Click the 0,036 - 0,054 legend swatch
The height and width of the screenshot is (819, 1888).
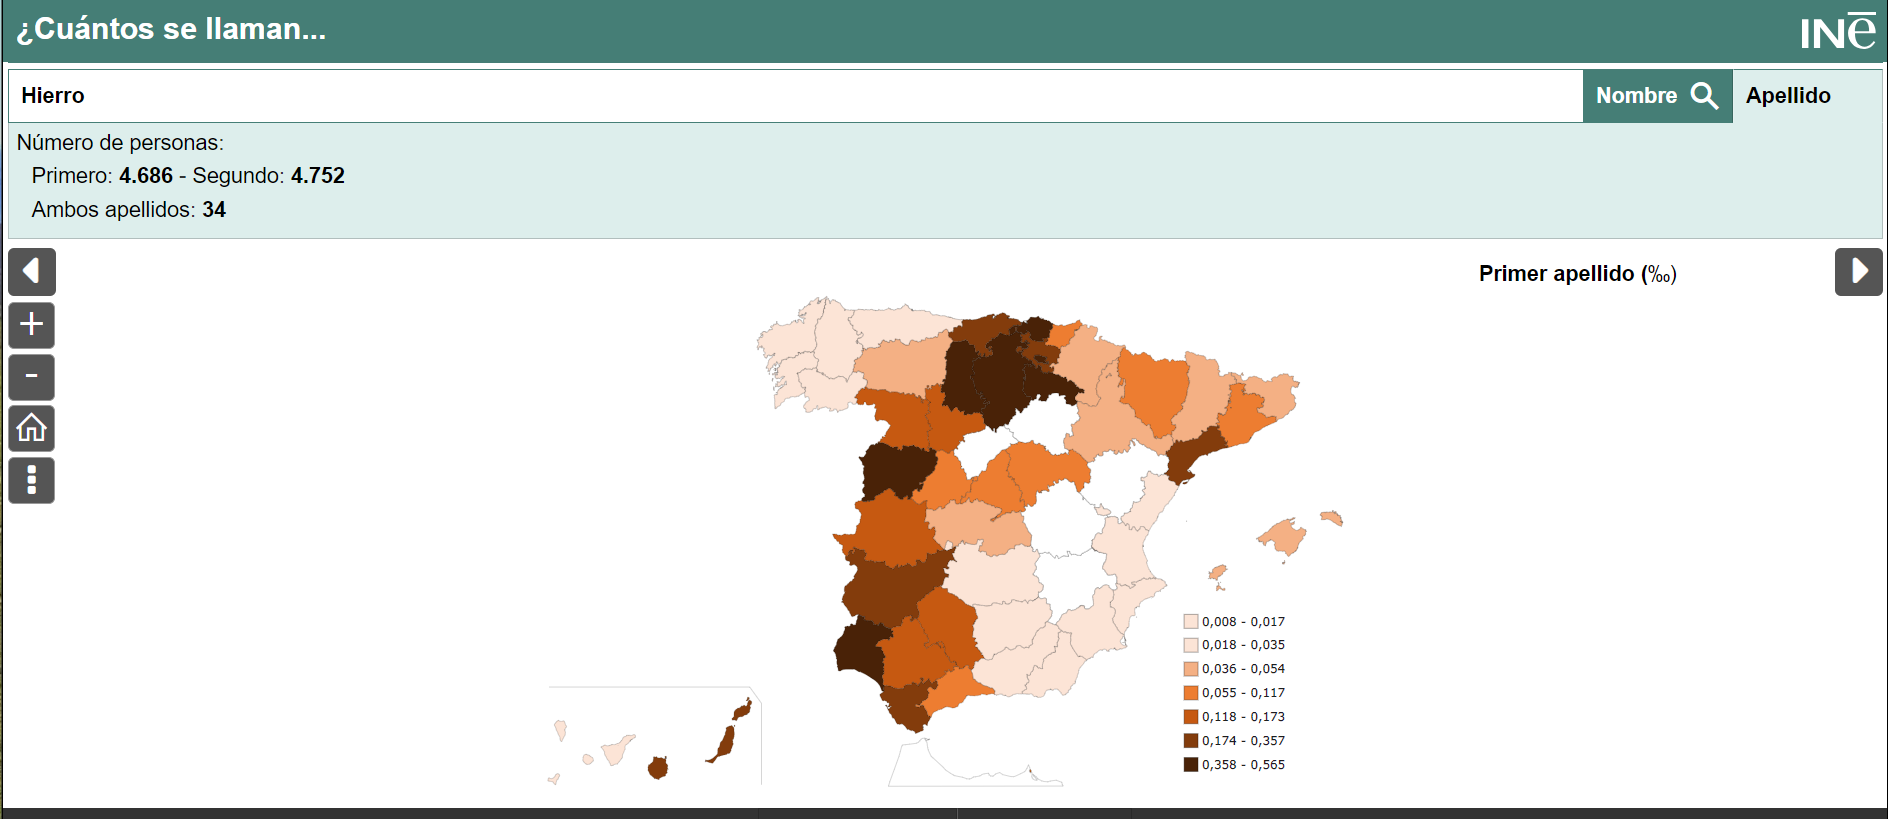point(1191,669)
